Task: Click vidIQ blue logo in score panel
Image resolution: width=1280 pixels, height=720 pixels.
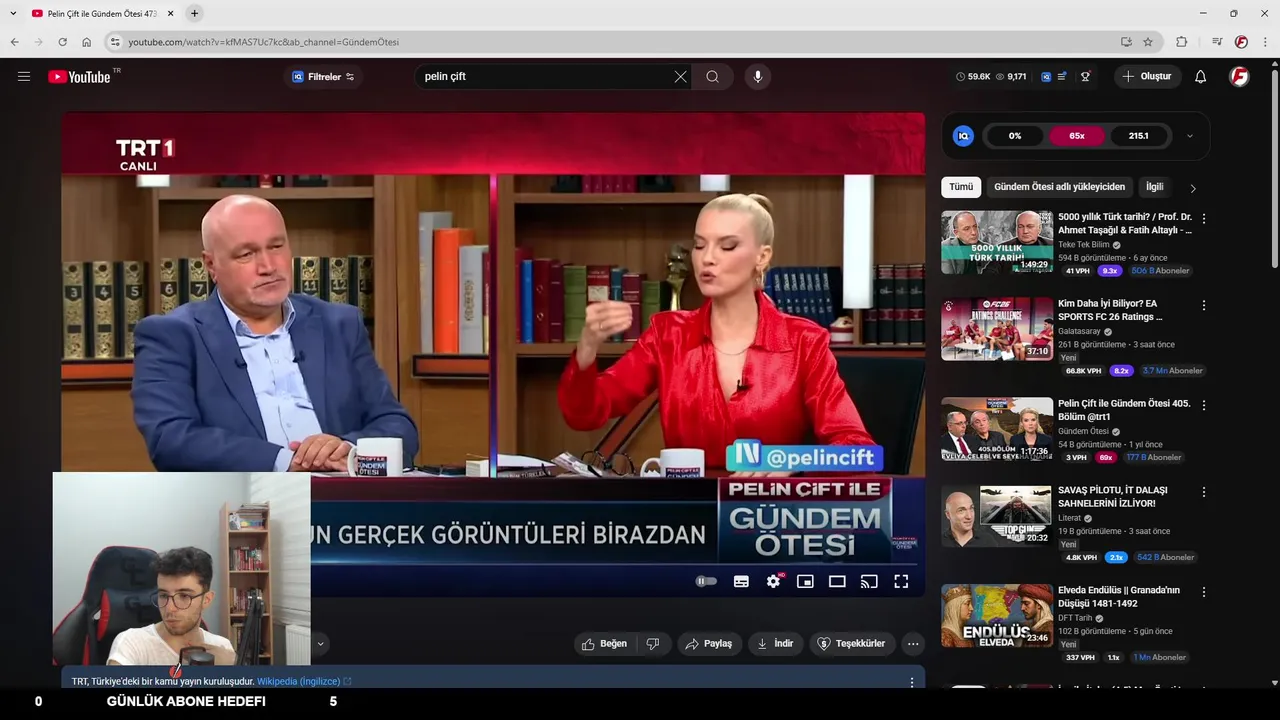Action: (x=963, y=136)
